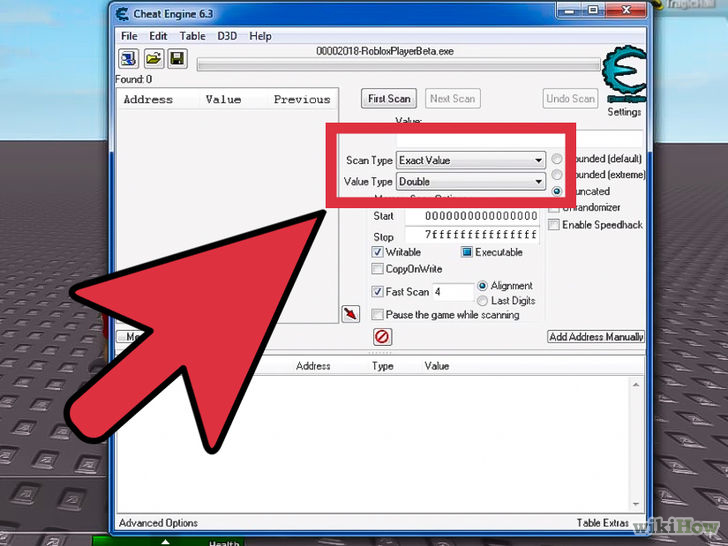Select the Alignment radio button
Viewport: 728px width, 546px height.
point(482,286)
